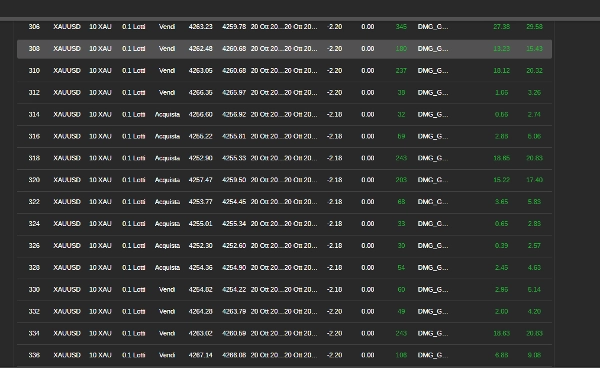Select trade ID 328 cell

[x=34, y=268]
